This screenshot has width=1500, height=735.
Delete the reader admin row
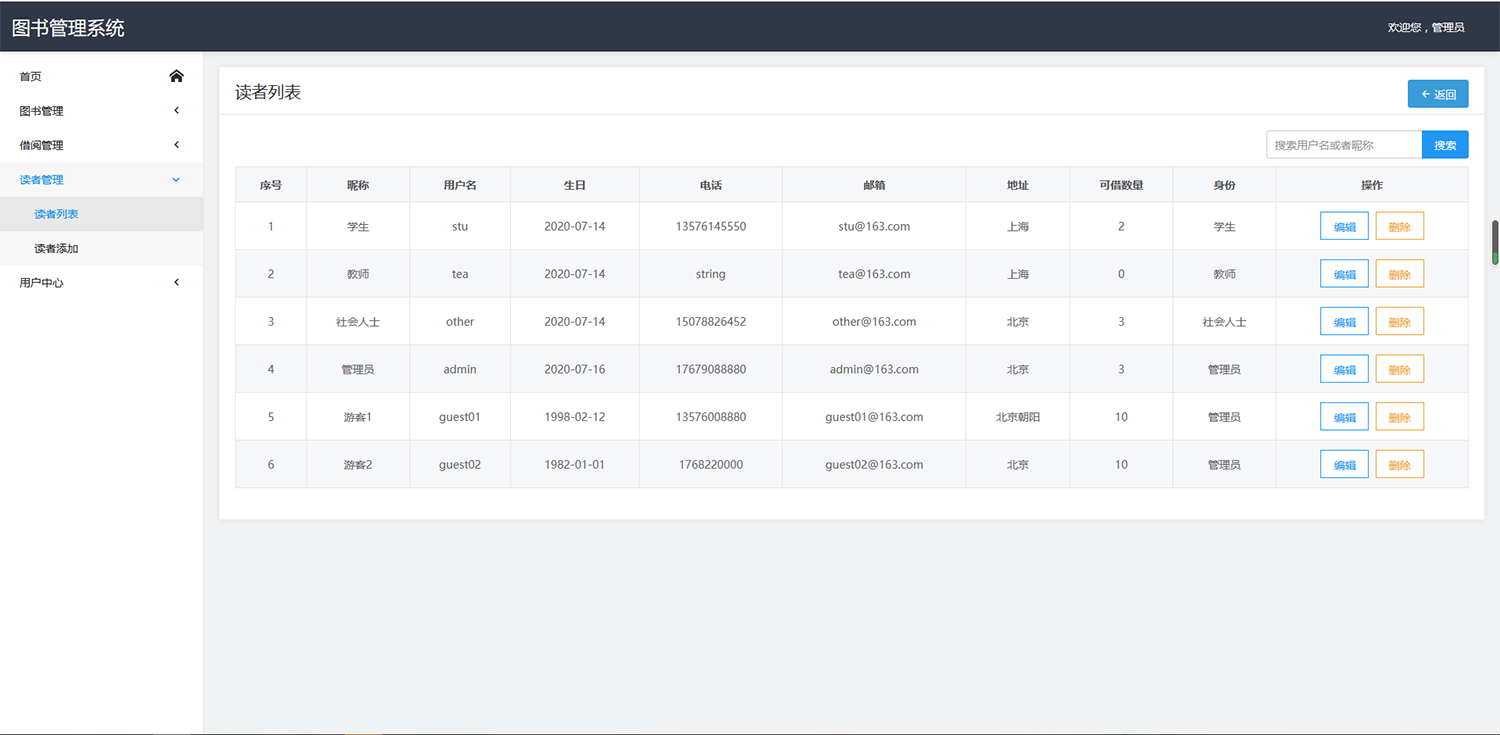(1400, 369)
